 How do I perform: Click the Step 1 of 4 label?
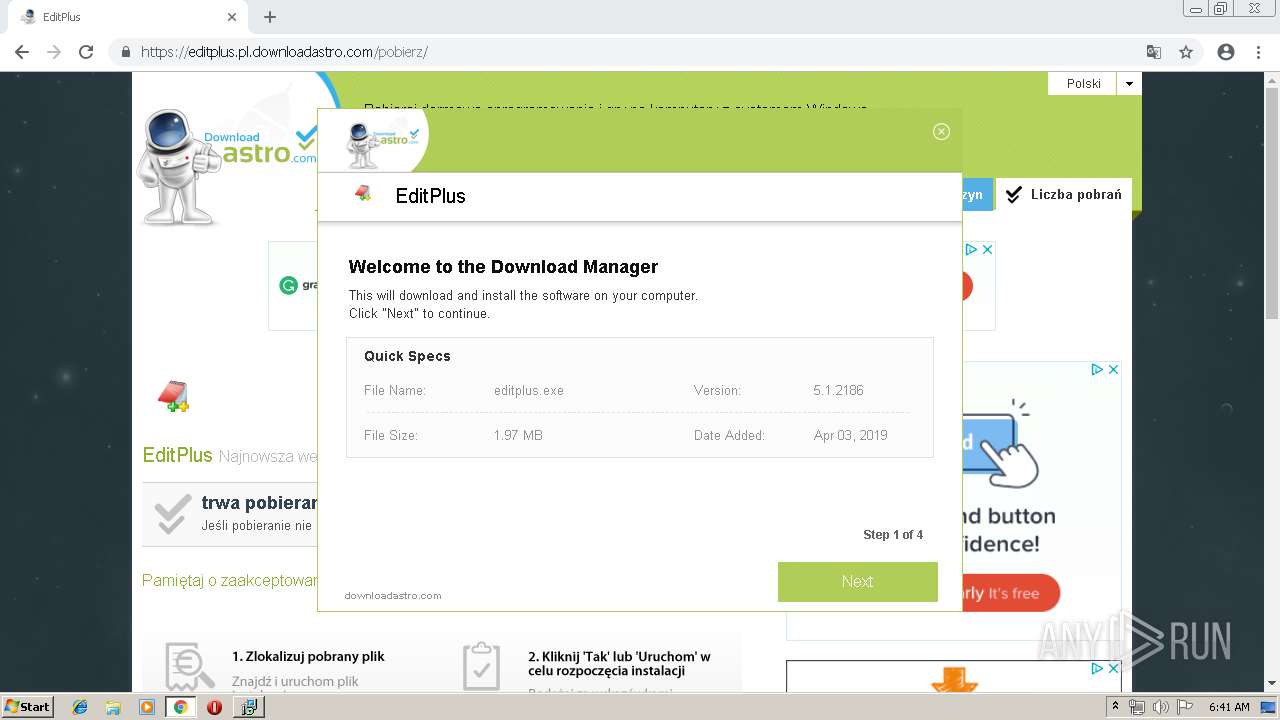893,535
